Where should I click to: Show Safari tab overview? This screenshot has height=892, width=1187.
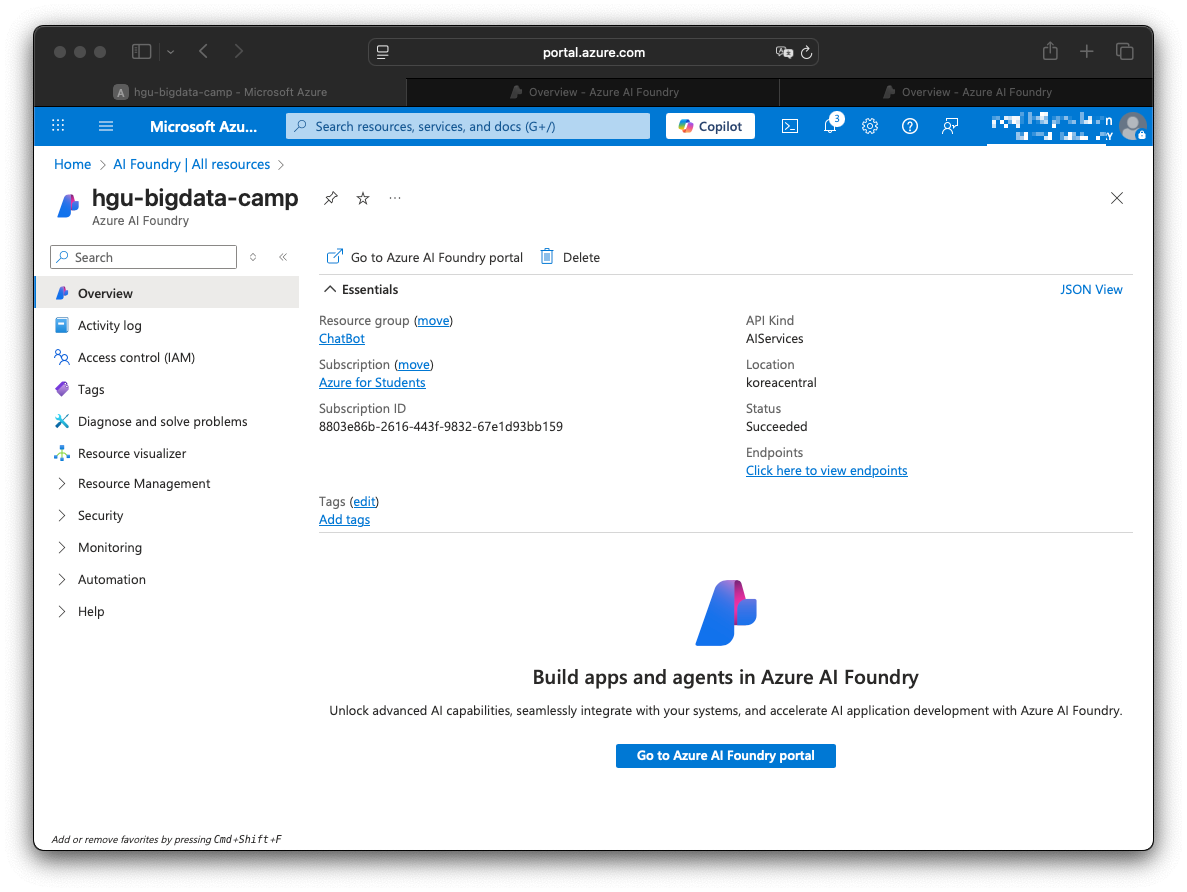coord(1124,51)
